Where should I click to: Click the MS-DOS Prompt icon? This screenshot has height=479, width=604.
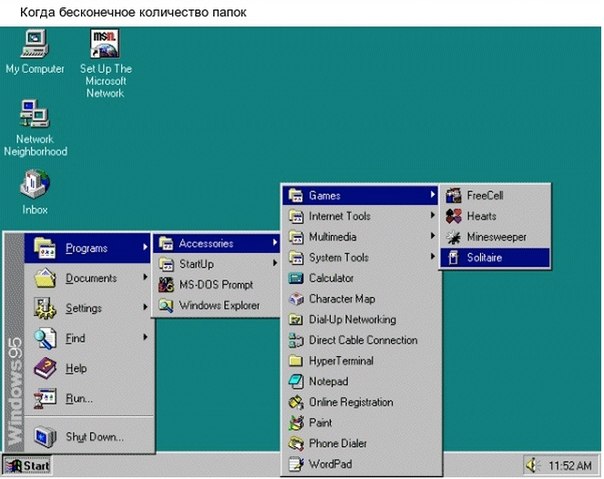(x=166, y=285)
